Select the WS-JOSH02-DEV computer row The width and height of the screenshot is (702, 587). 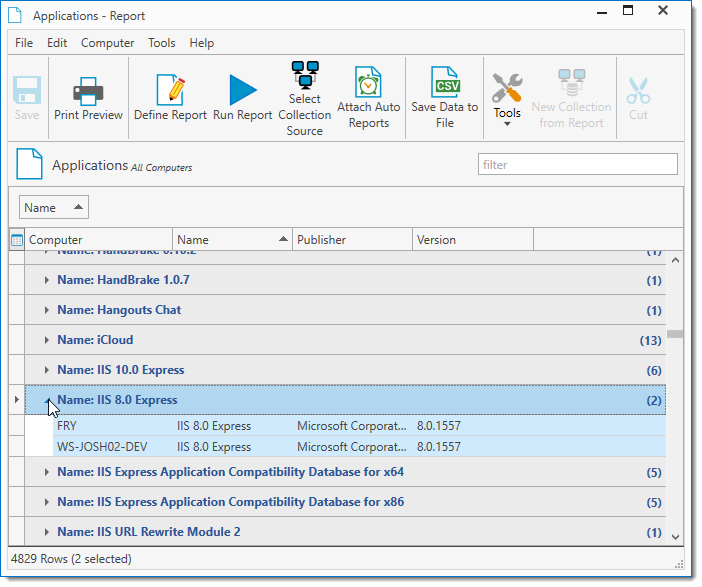(x=359, y=447)
